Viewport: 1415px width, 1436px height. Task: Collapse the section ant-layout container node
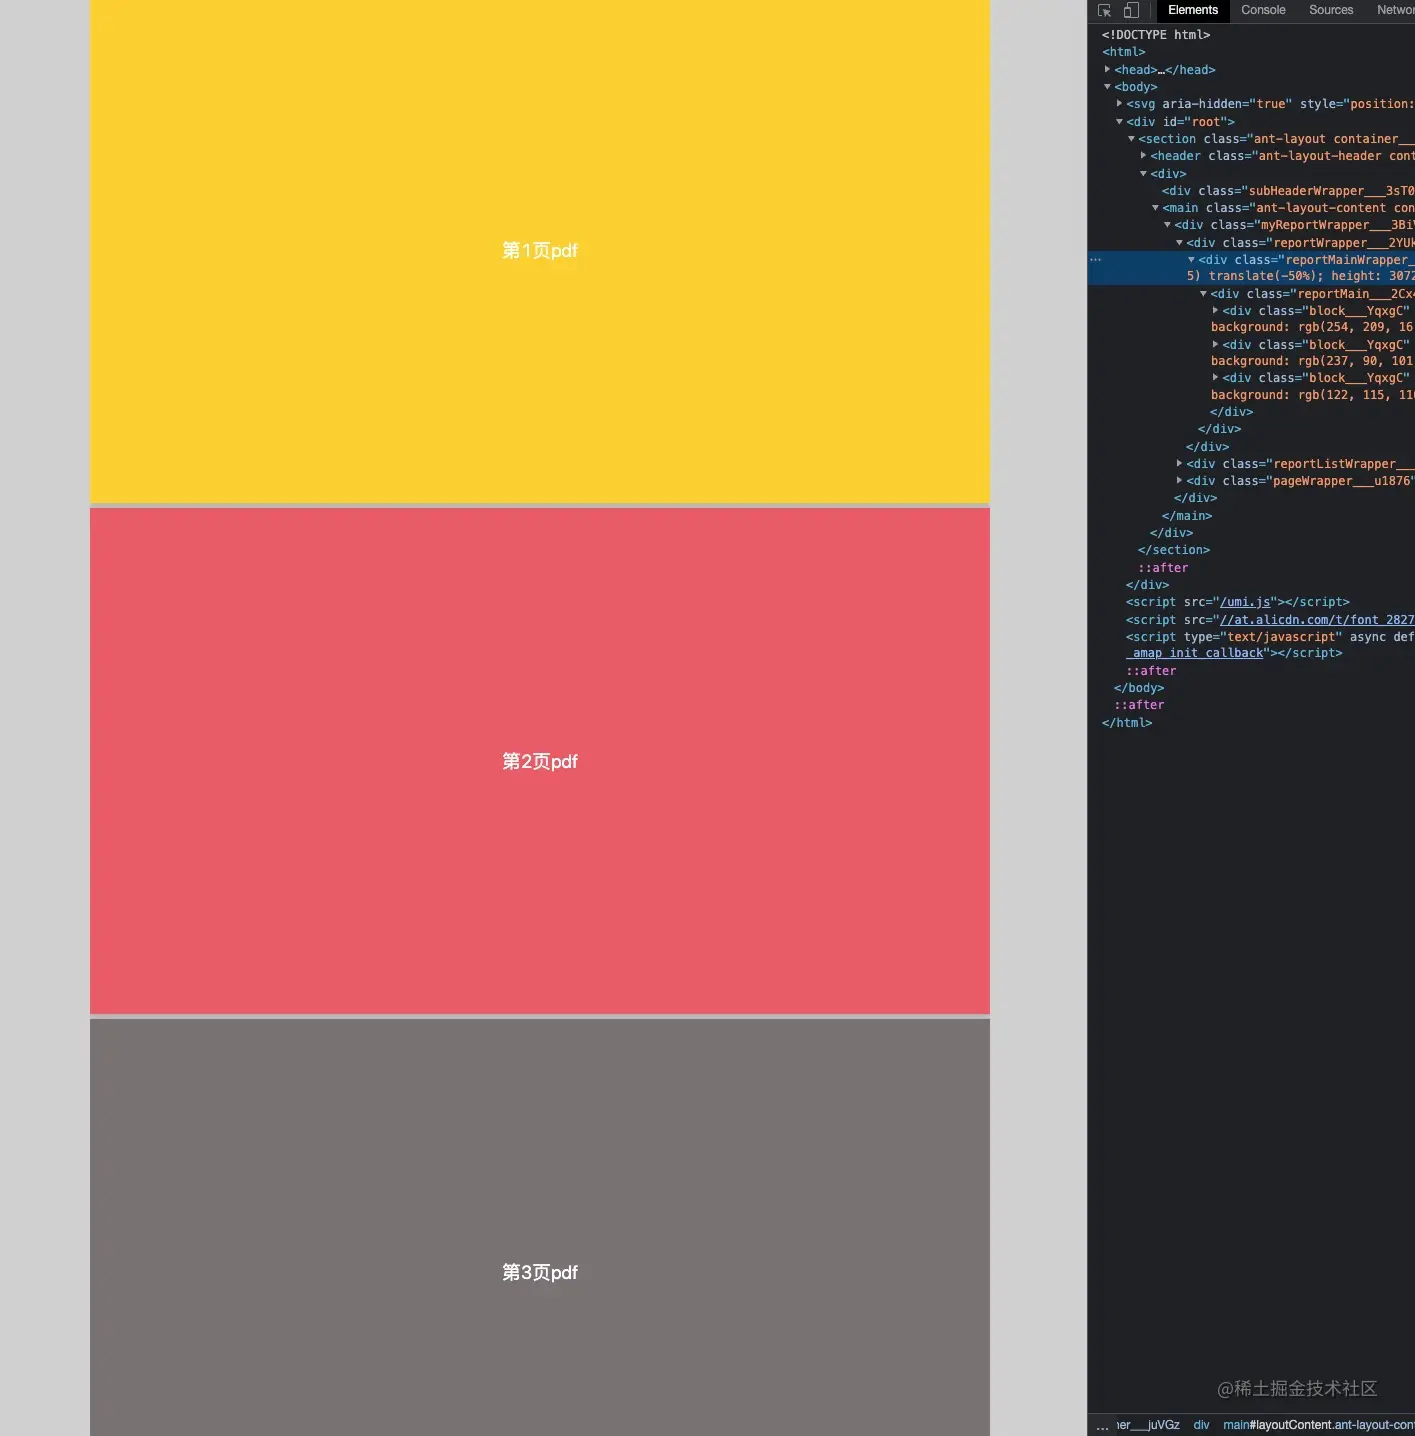click(1131, 138)
